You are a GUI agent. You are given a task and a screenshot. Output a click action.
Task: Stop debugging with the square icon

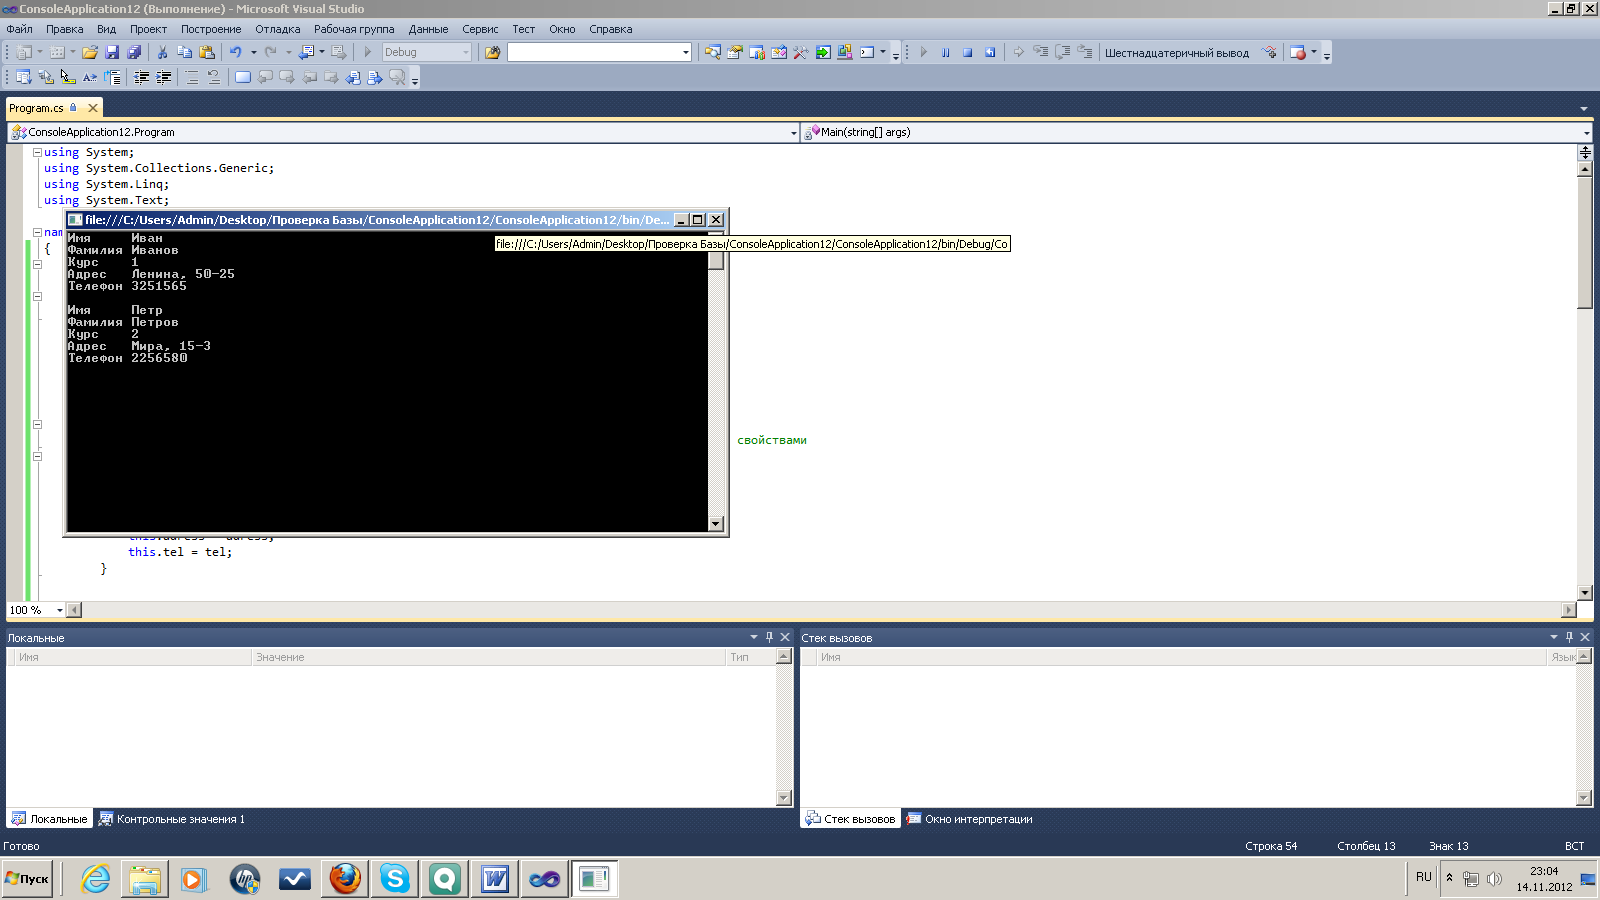[x=967, y=53]
